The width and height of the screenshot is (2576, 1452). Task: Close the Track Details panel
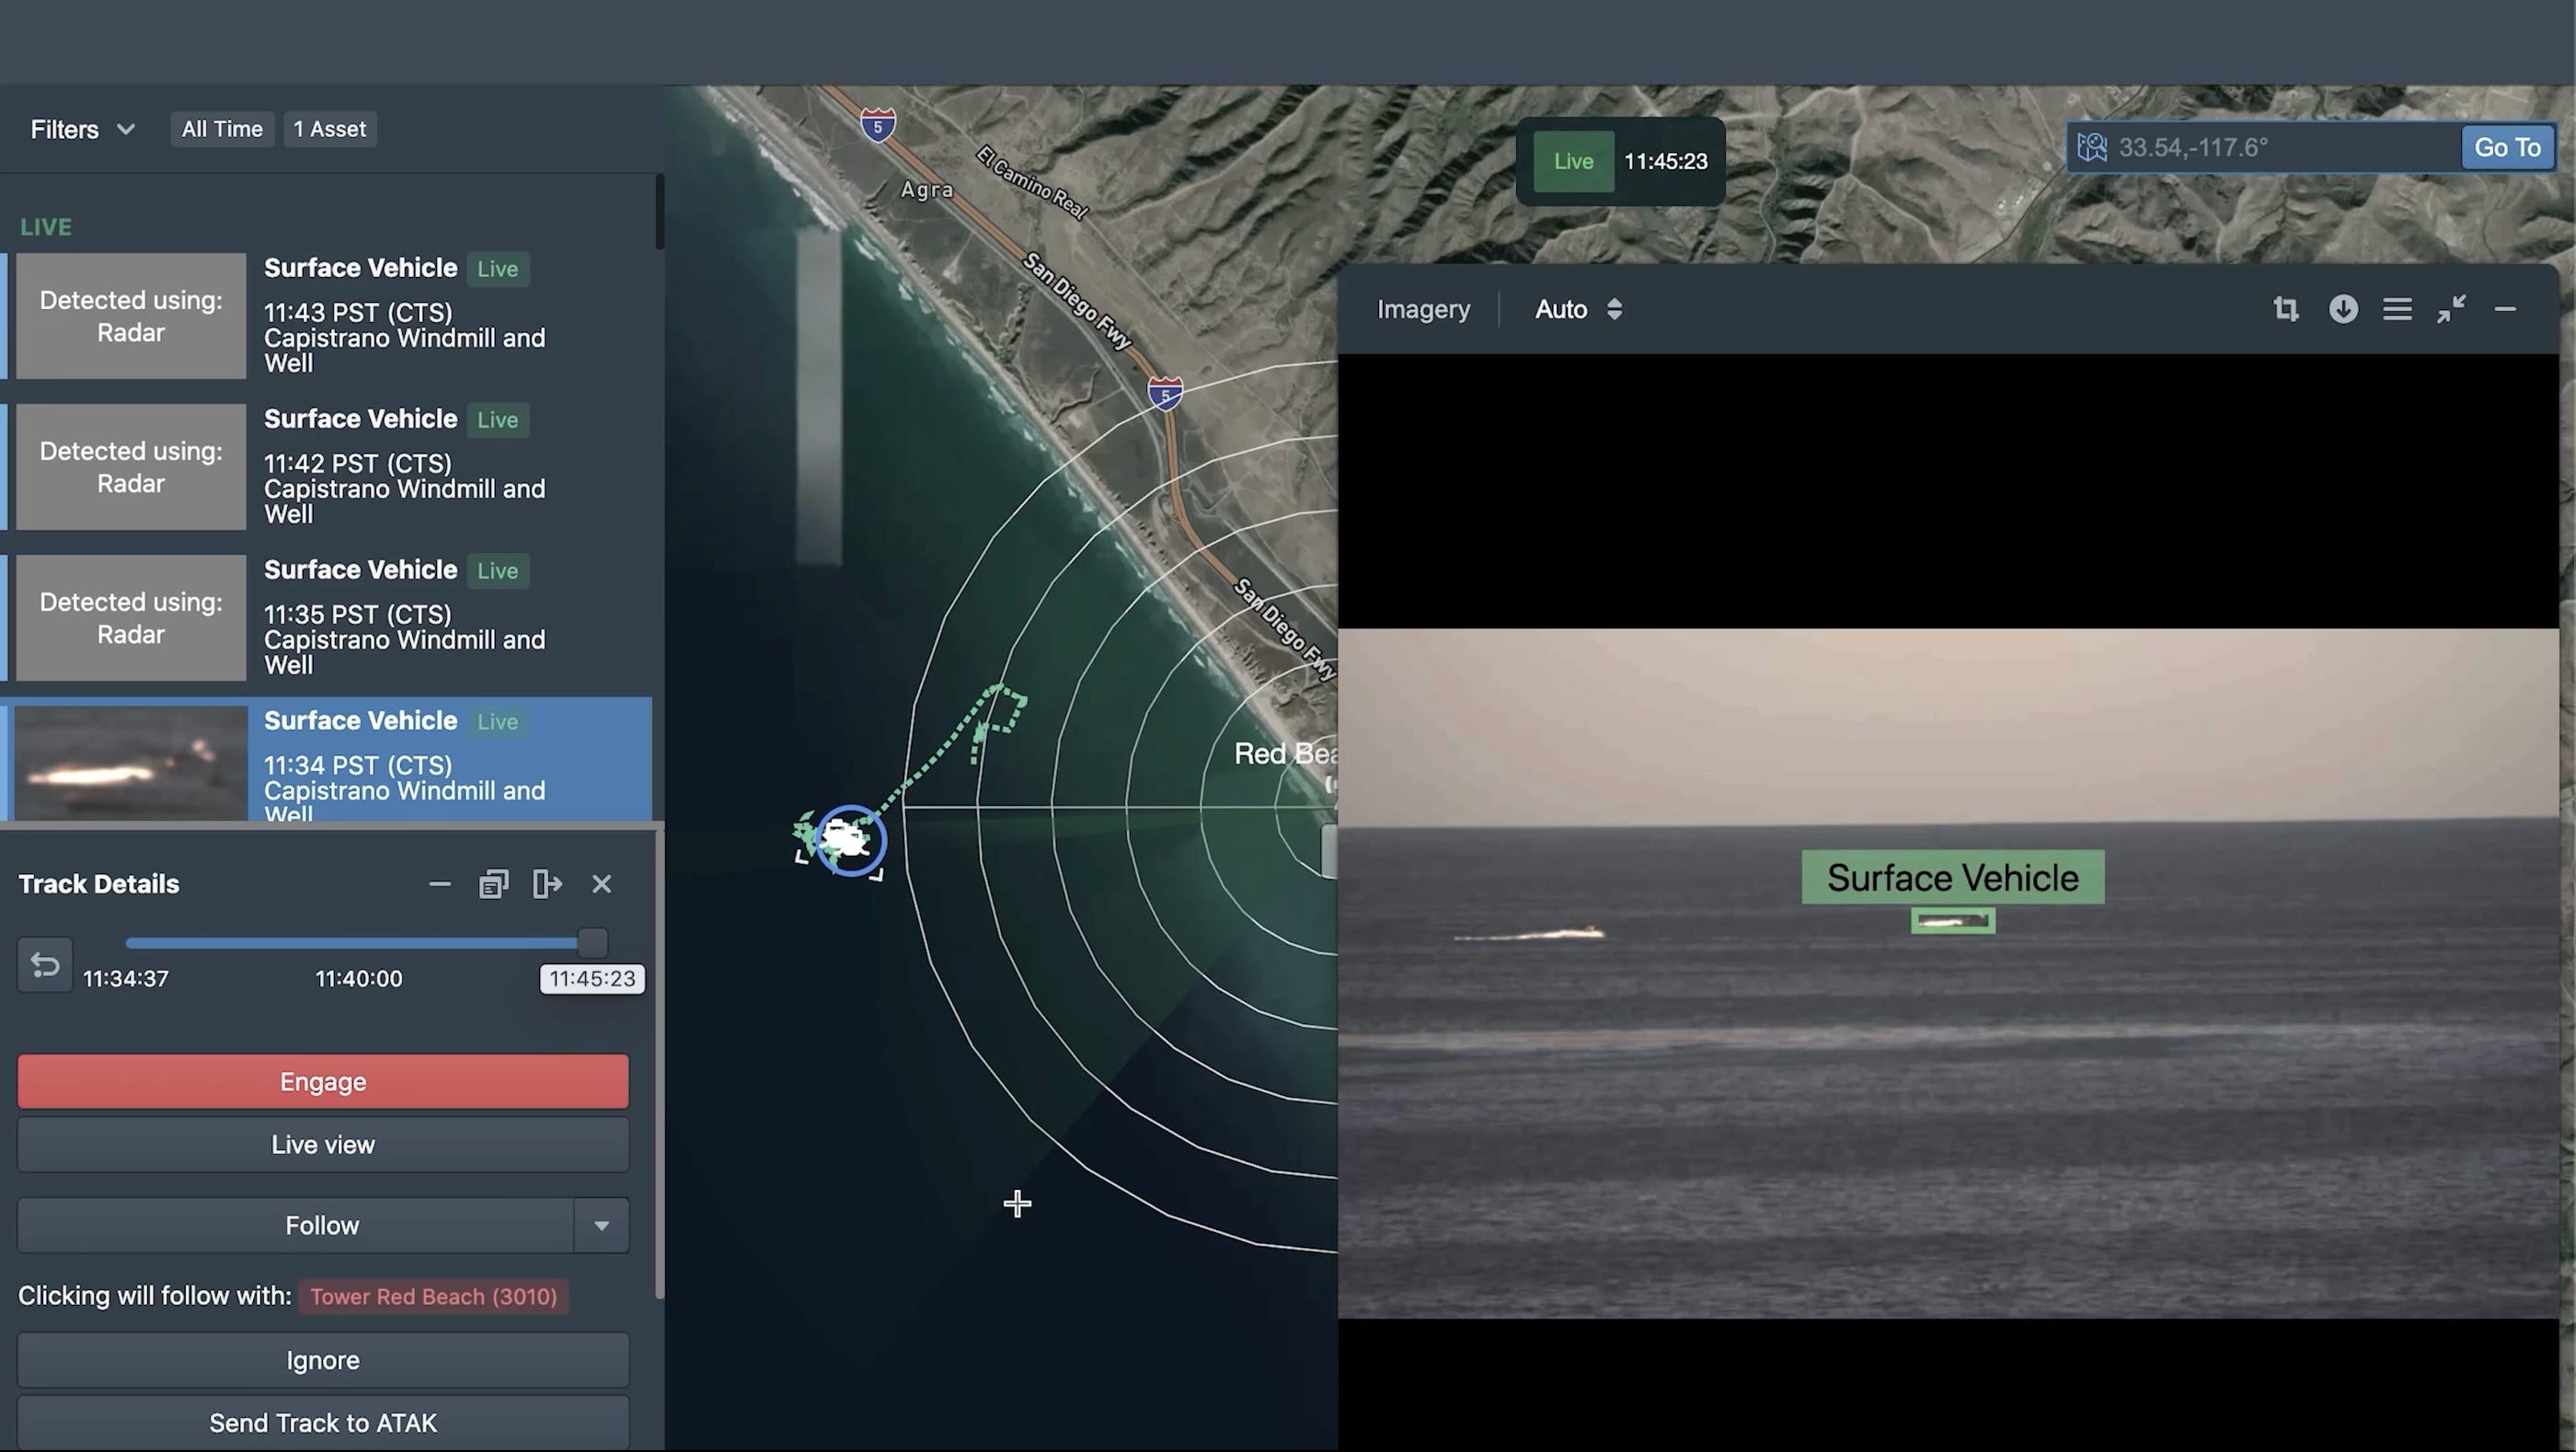pyautogui.click(x=601, y=884)
